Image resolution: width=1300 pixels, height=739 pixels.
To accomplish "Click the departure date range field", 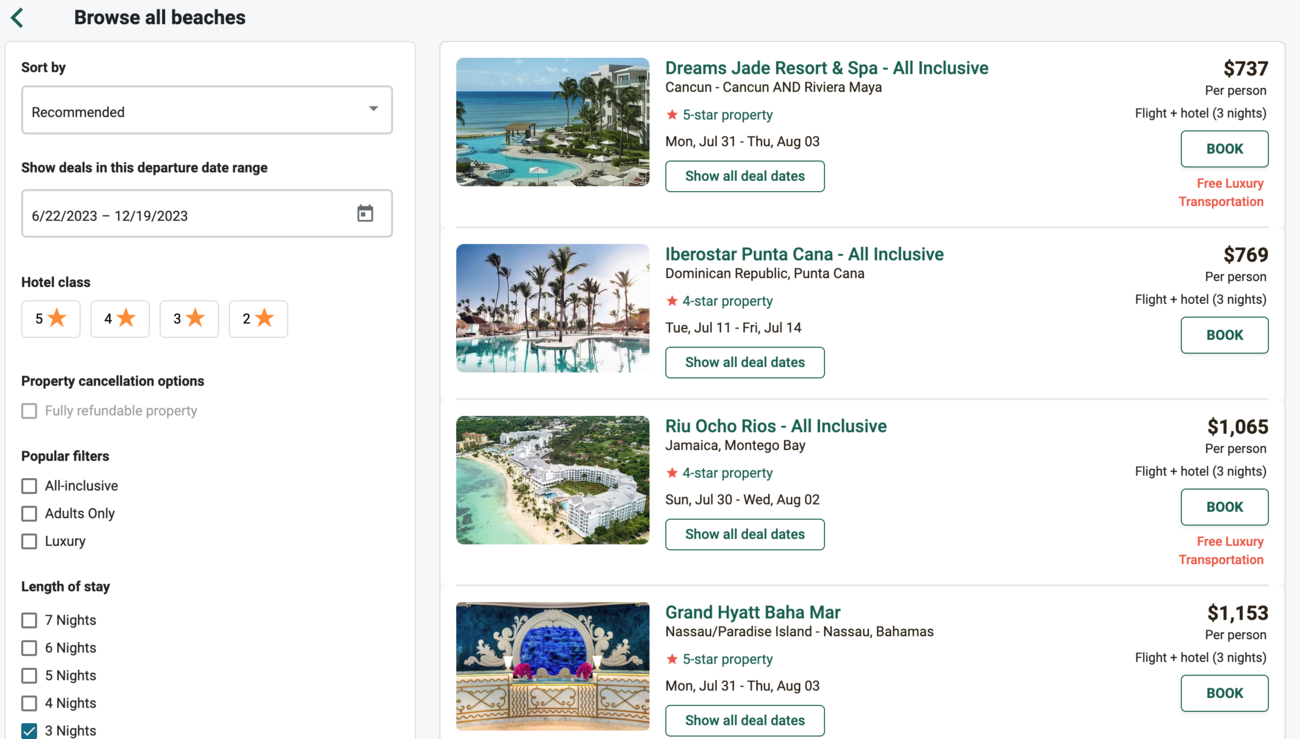I will click(185, 215).
